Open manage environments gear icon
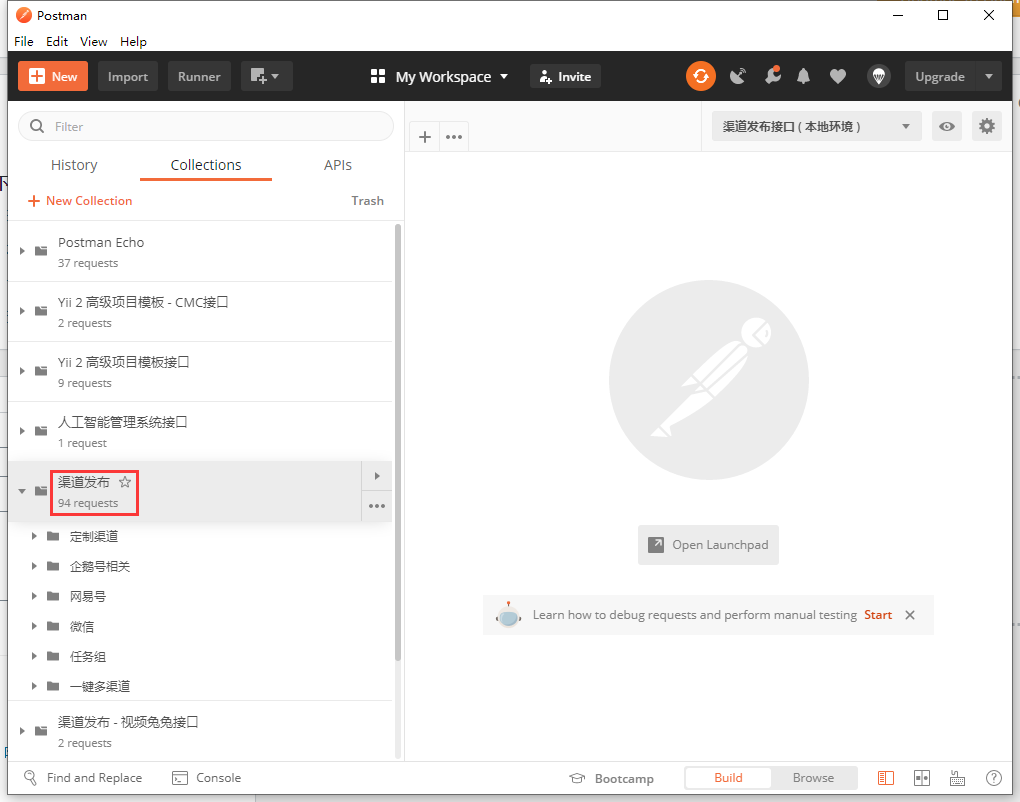Image resolution: width=1020 pixels, height=802 pixels. pyautogui.click(x=986, y=126)
